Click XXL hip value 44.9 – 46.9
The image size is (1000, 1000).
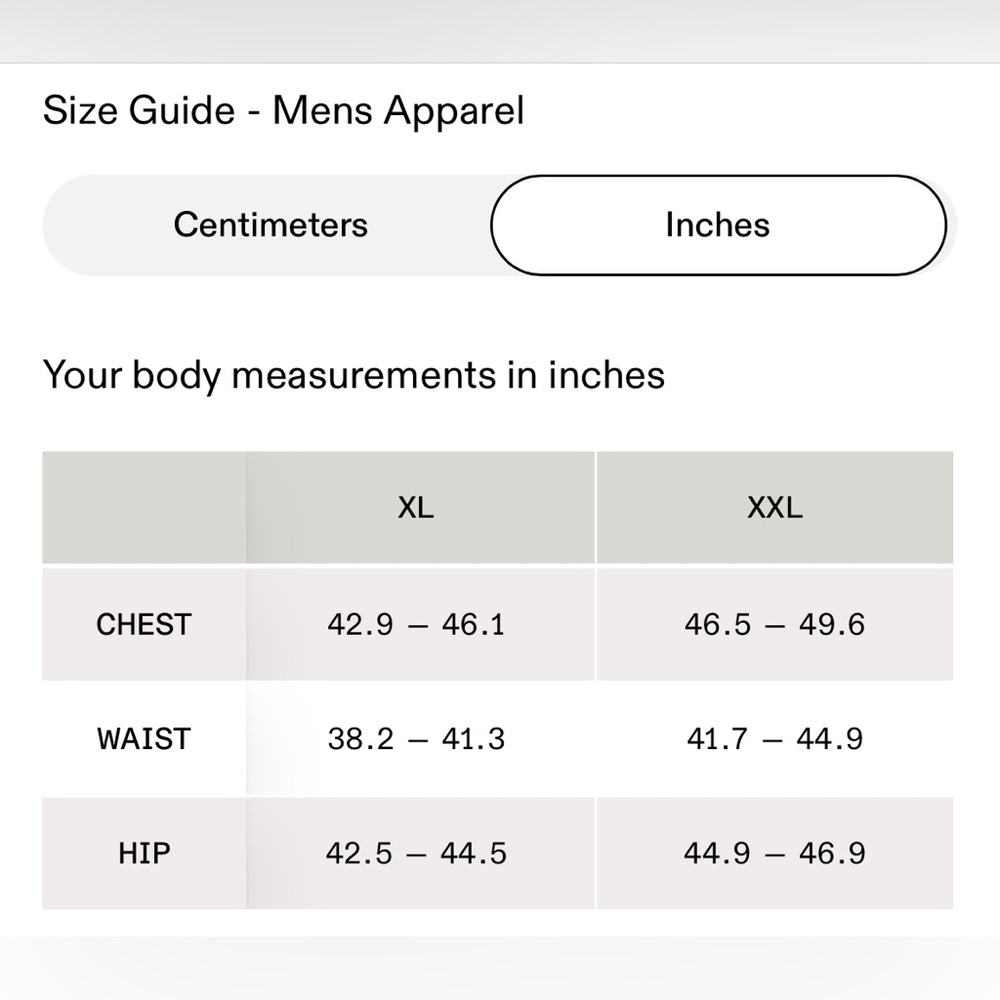[775, 853]
